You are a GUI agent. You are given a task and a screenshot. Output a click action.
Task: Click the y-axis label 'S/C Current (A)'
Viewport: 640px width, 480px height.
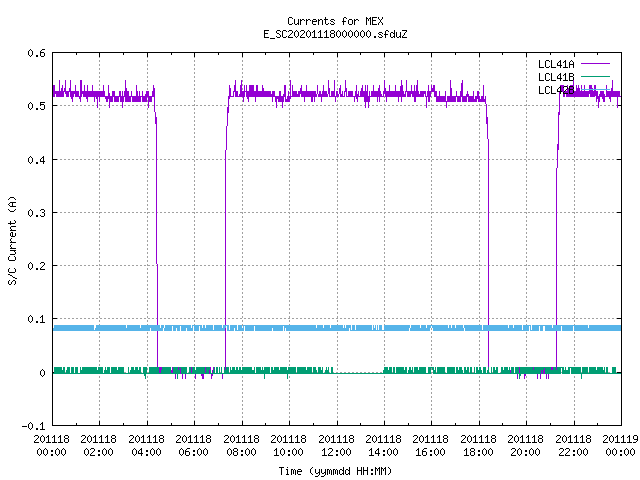tap(13, 241)
